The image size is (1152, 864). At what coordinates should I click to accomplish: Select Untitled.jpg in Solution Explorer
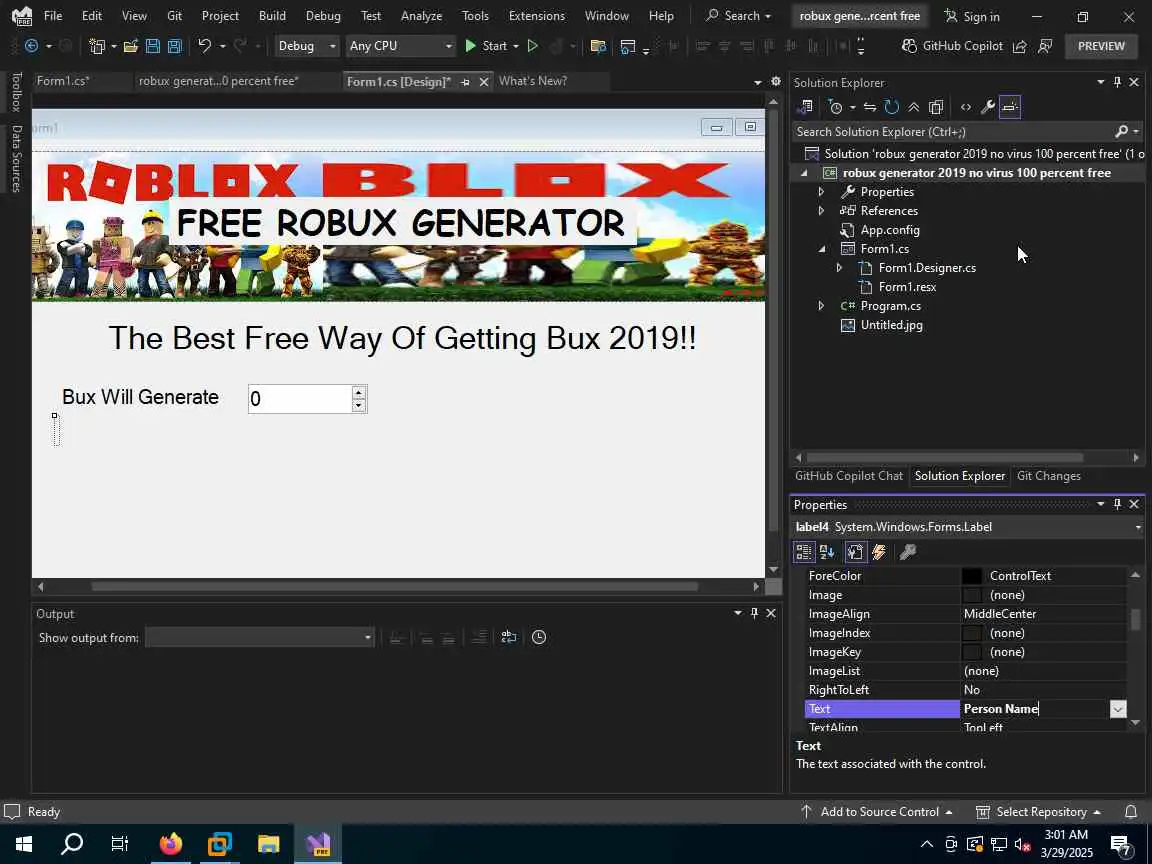point(891,325)
